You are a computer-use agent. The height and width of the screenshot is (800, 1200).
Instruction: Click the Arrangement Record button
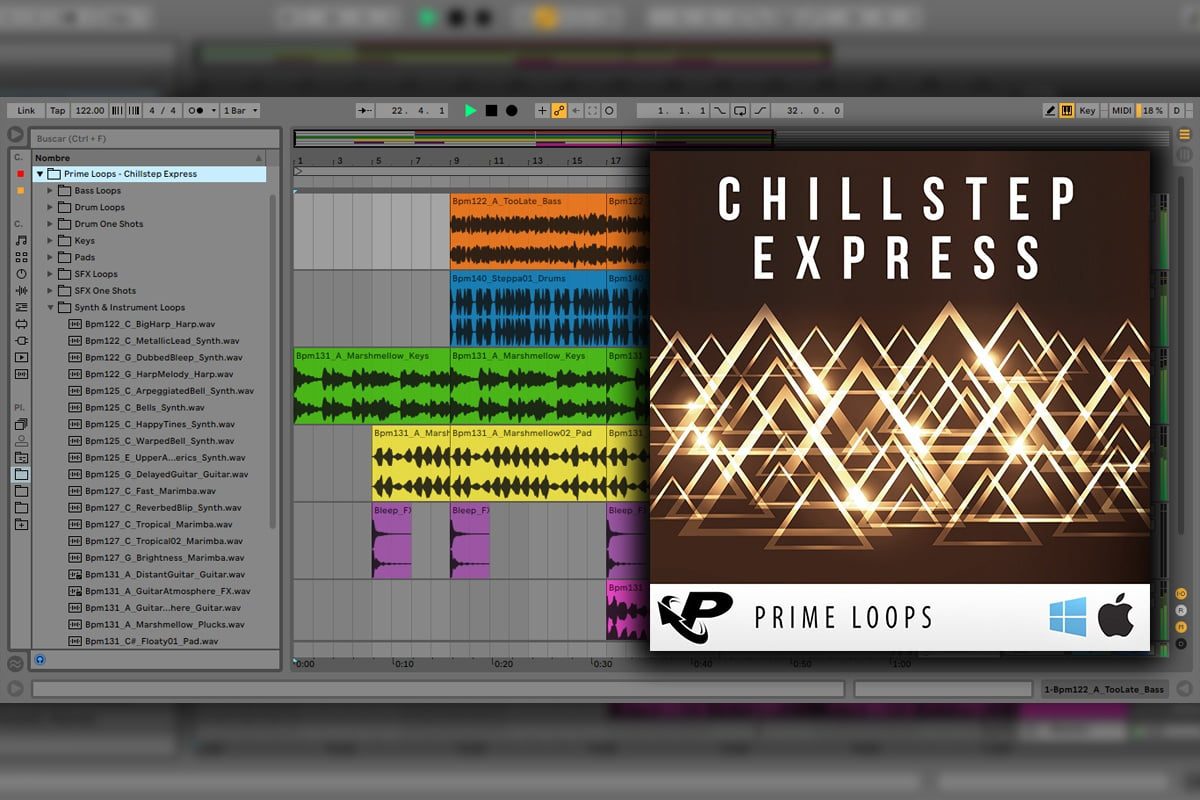coord(511,111)
